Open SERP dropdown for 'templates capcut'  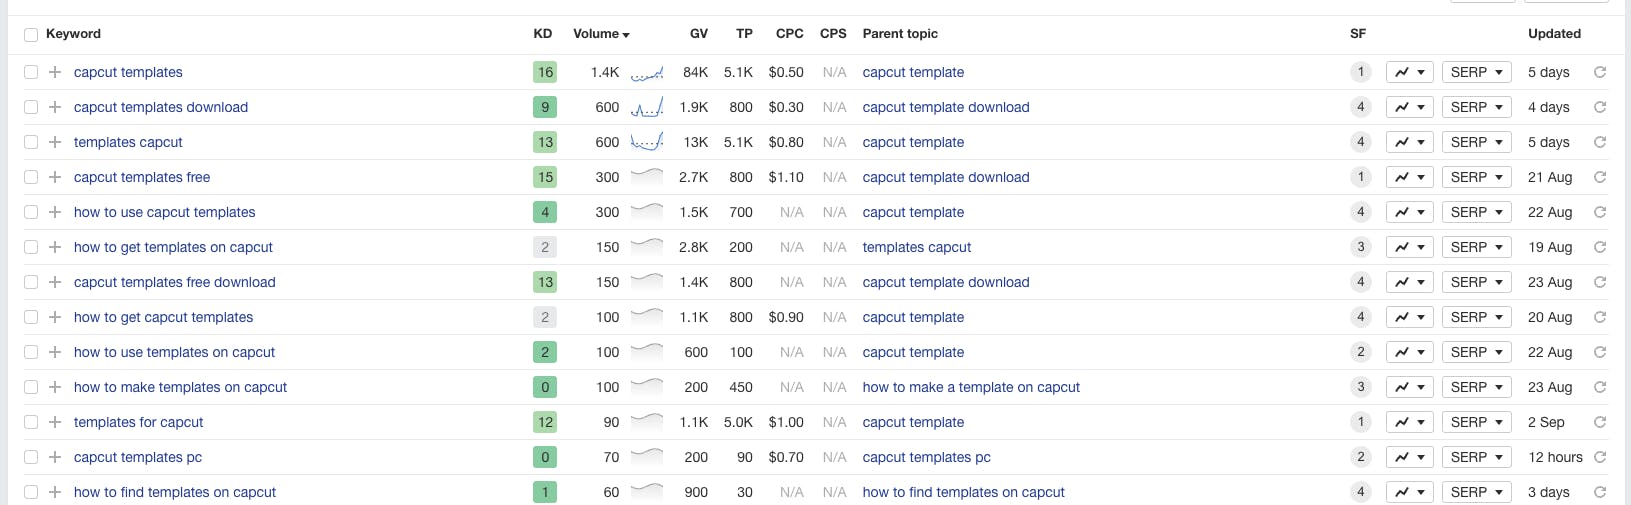1477,142
